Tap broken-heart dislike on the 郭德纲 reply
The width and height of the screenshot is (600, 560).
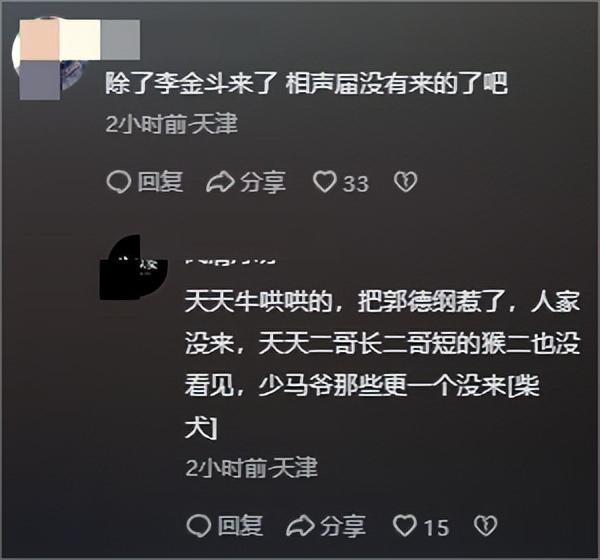(x=485, y=526)
